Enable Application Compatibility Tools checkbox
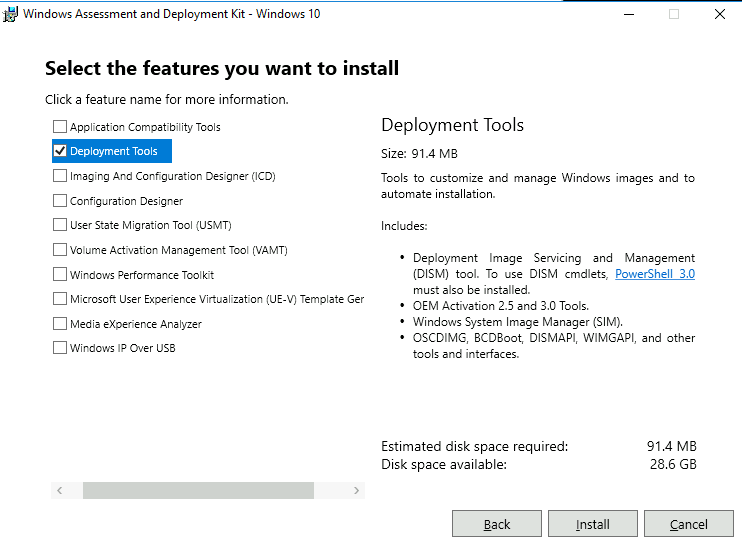This screenshot has height=547, width=742. click(60, 127)
